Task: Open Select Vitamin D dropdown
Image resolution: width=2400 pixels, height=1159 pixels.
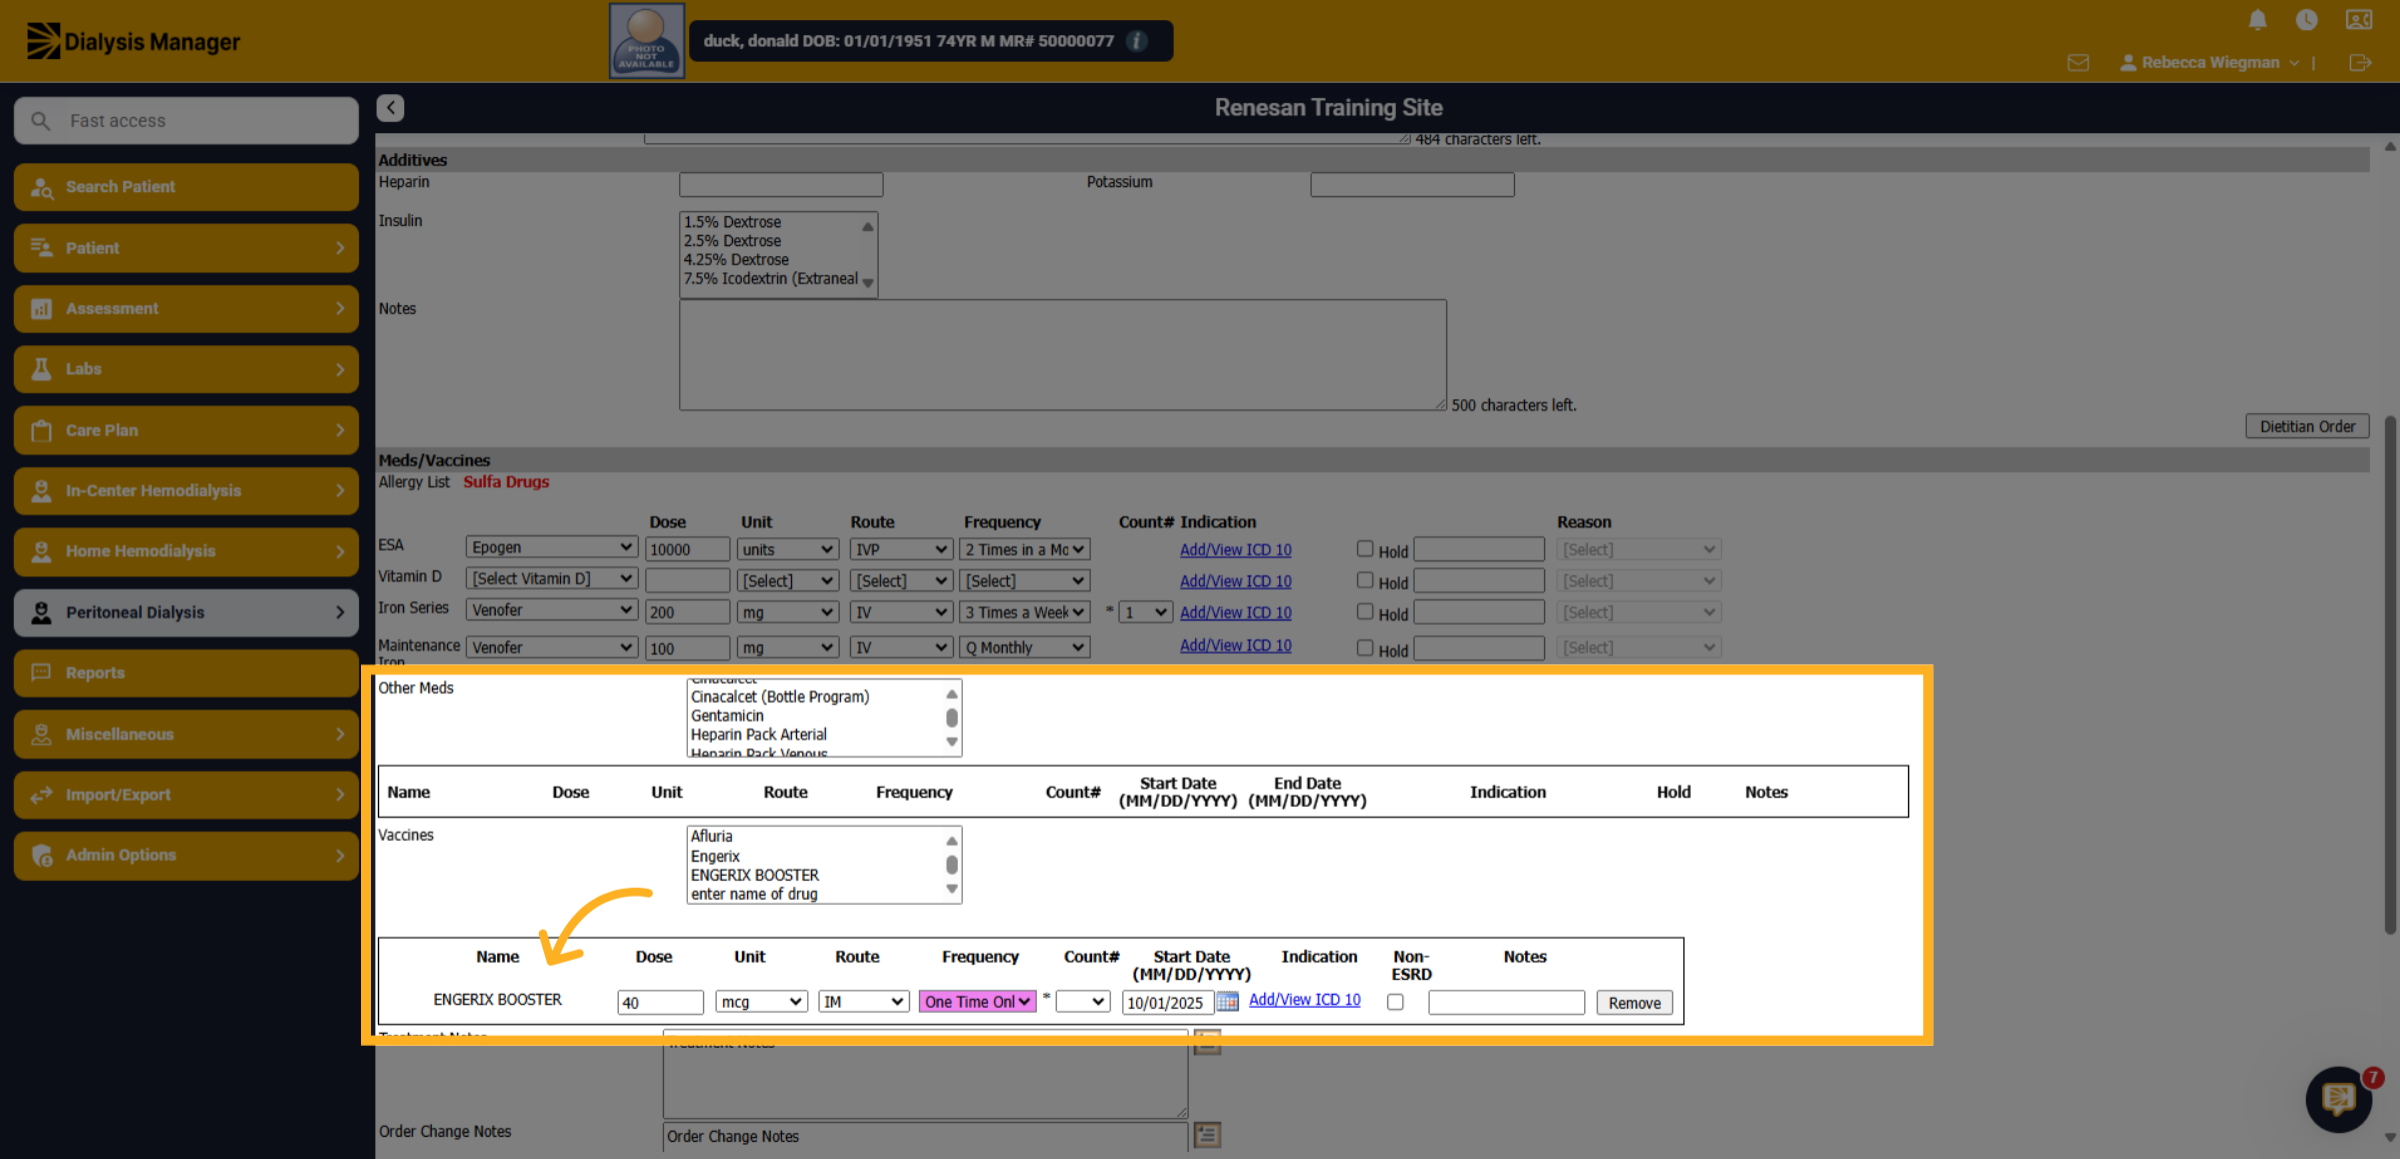Action: click(551, 579)
